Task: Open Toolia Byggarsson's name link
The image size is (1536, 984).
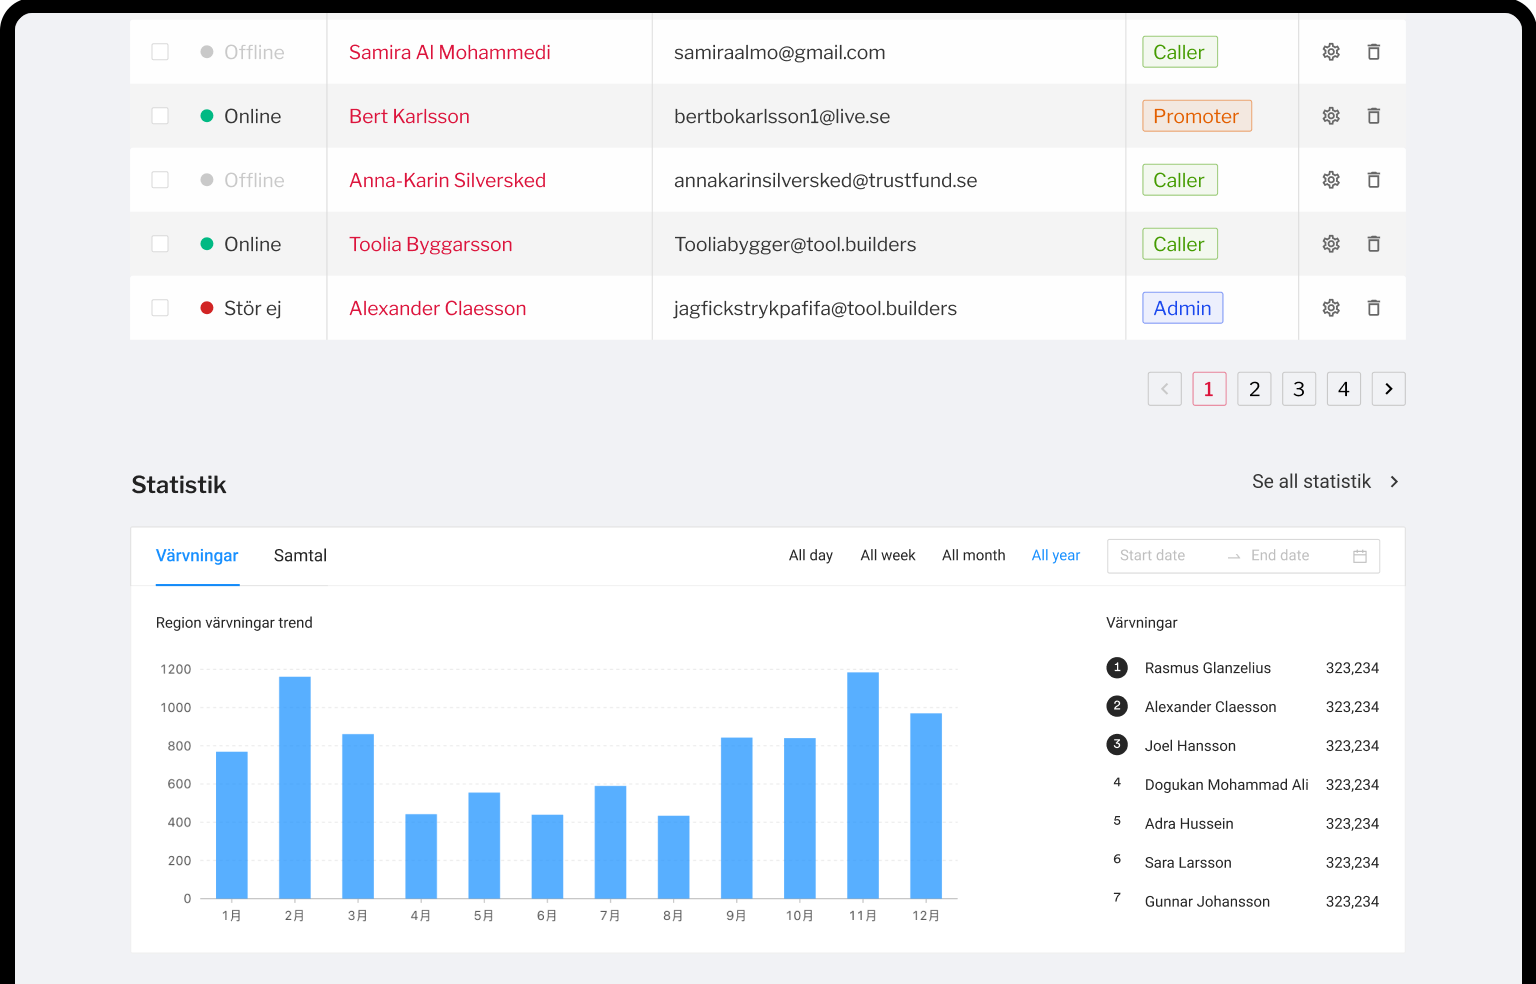Action: point(430,244)
